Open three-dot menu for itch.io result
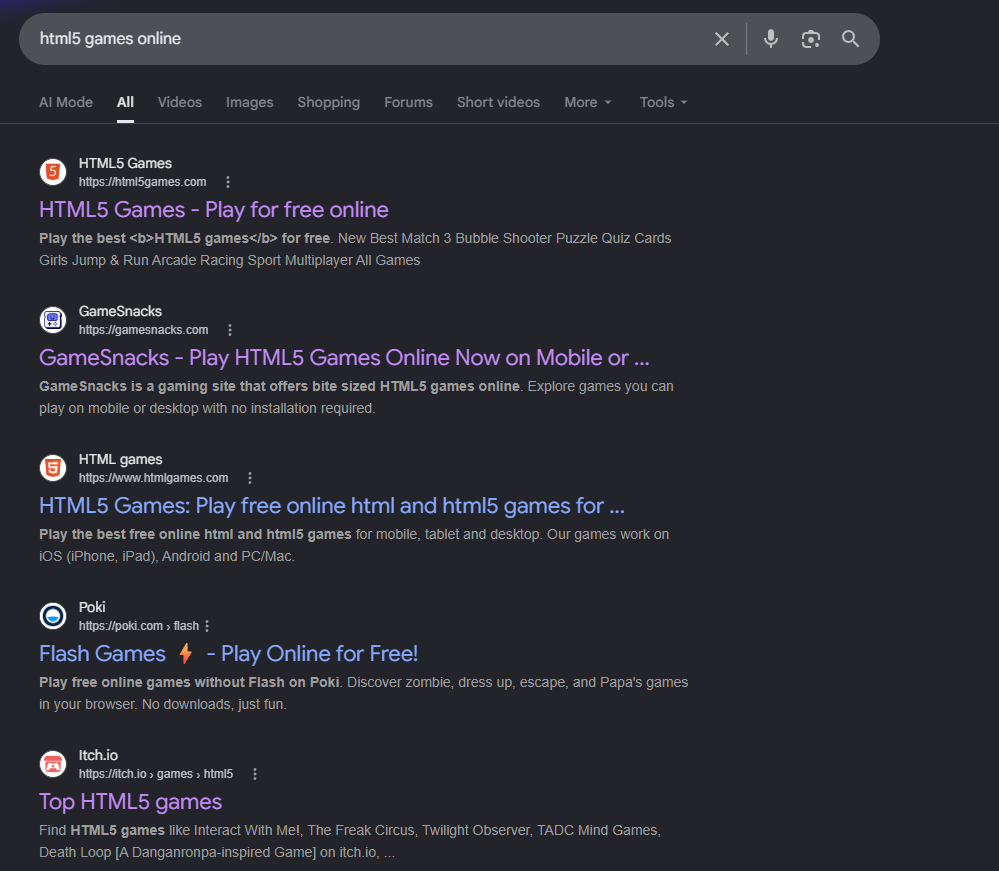Screen dimensions: 999x871 [x=255, y=774]
